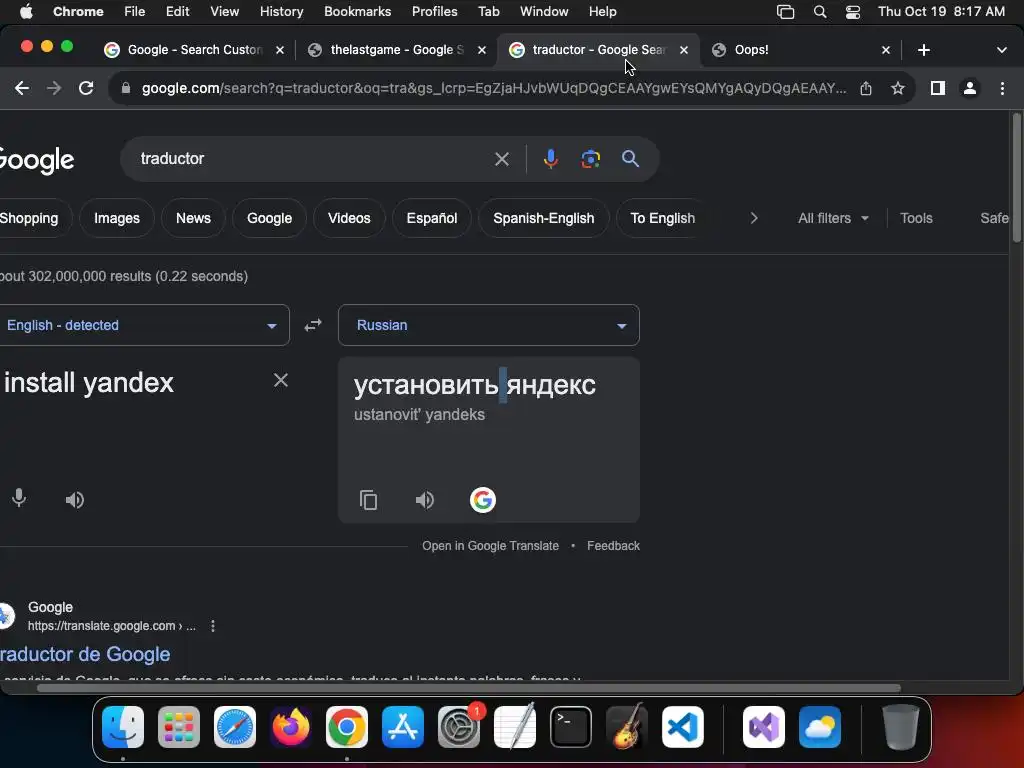
Task: Open Safari from the dock
Action: point(235,727)
